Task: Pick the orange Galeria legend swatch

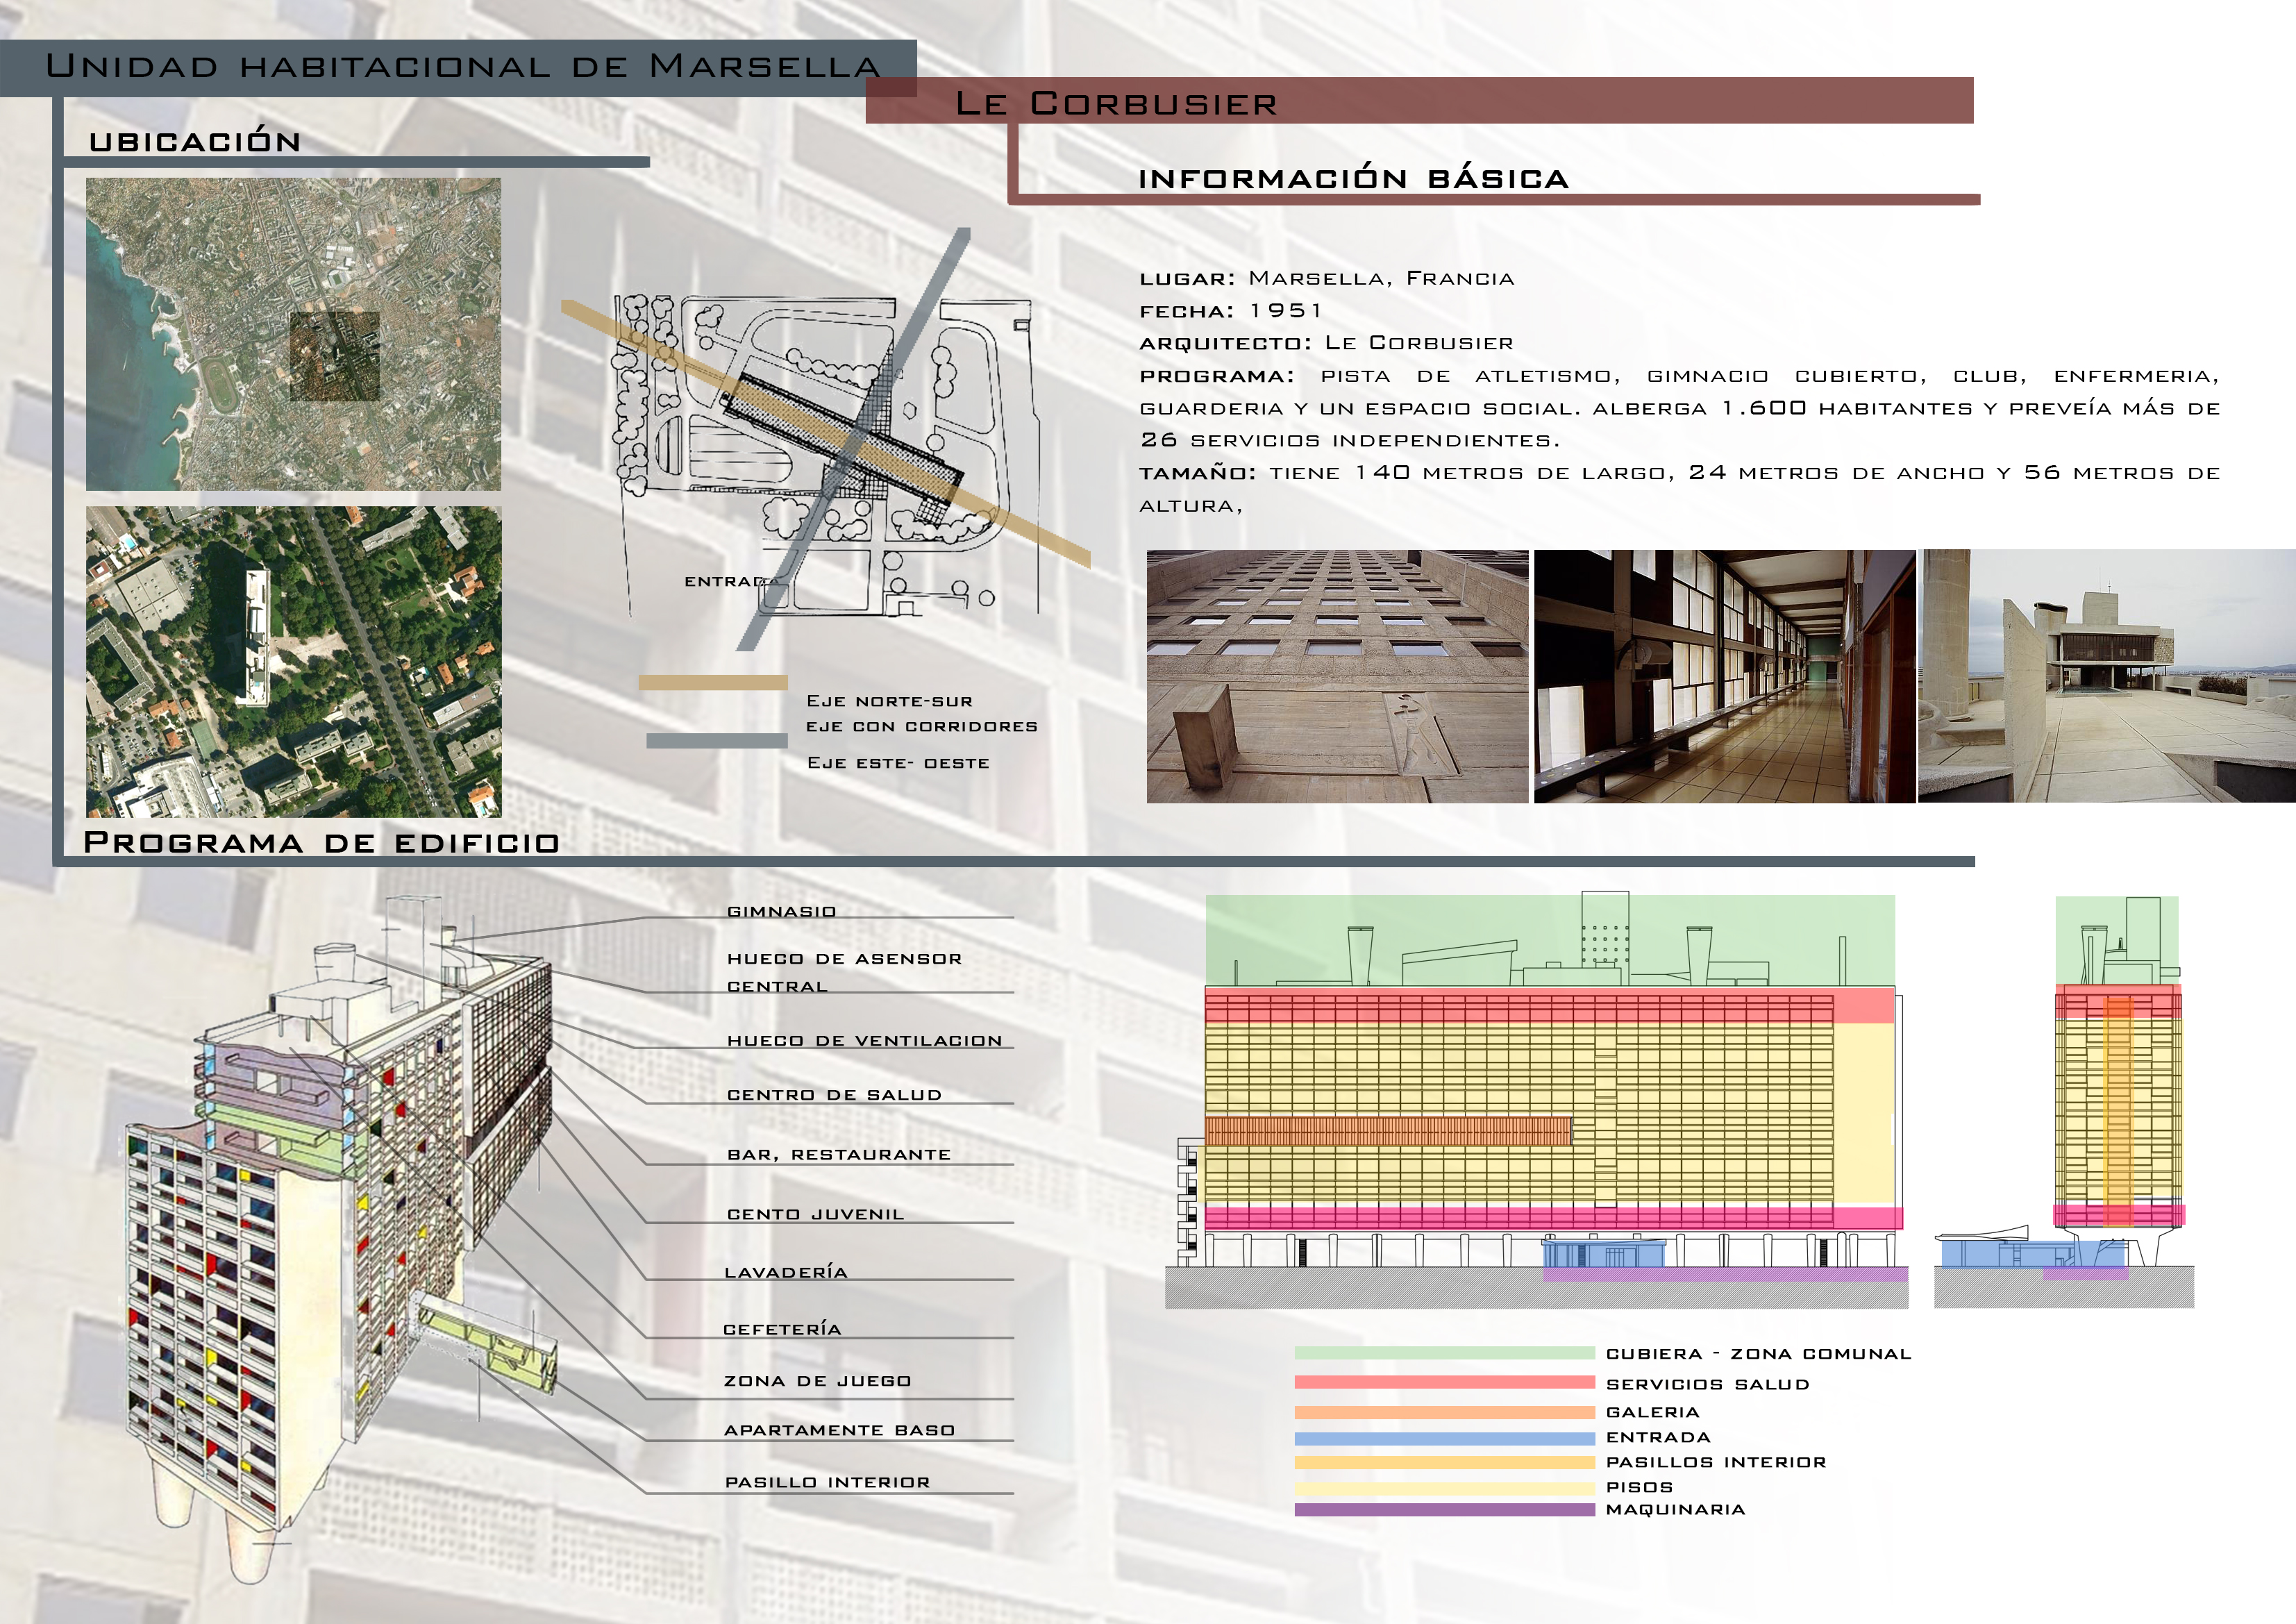Action: [1444, 1413]
